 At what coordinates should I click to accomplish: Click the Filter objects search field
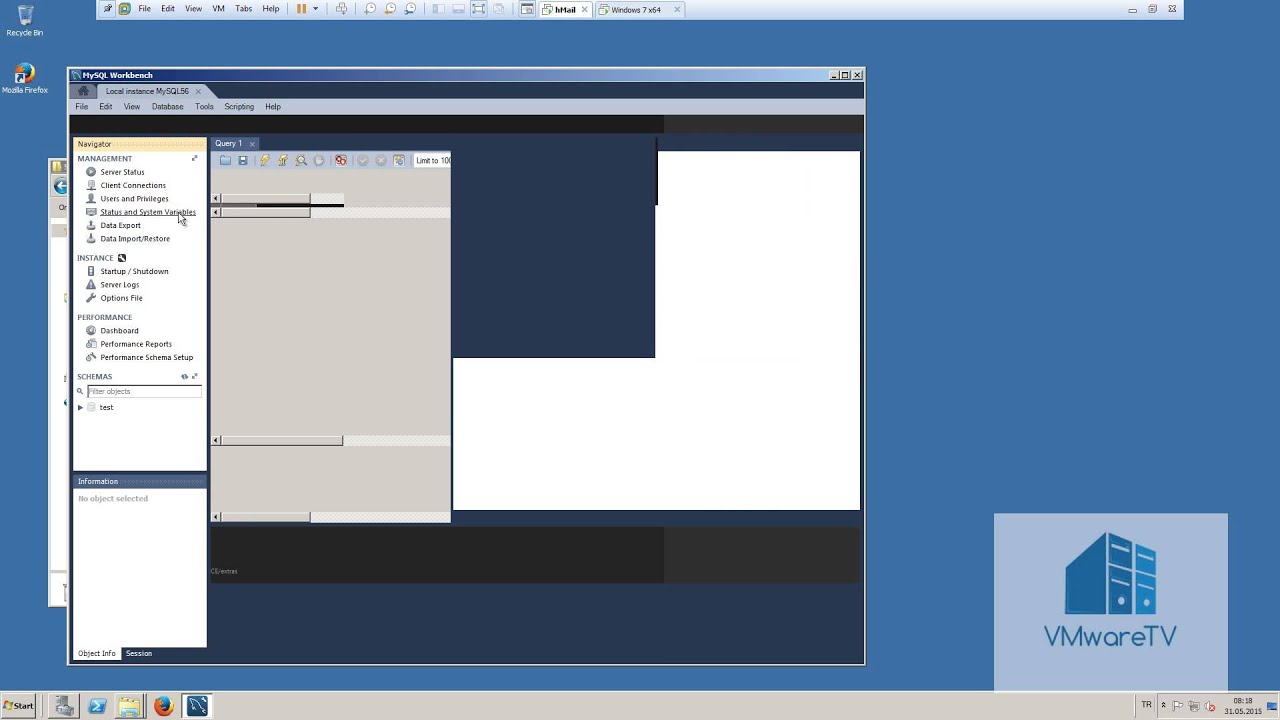144,391
